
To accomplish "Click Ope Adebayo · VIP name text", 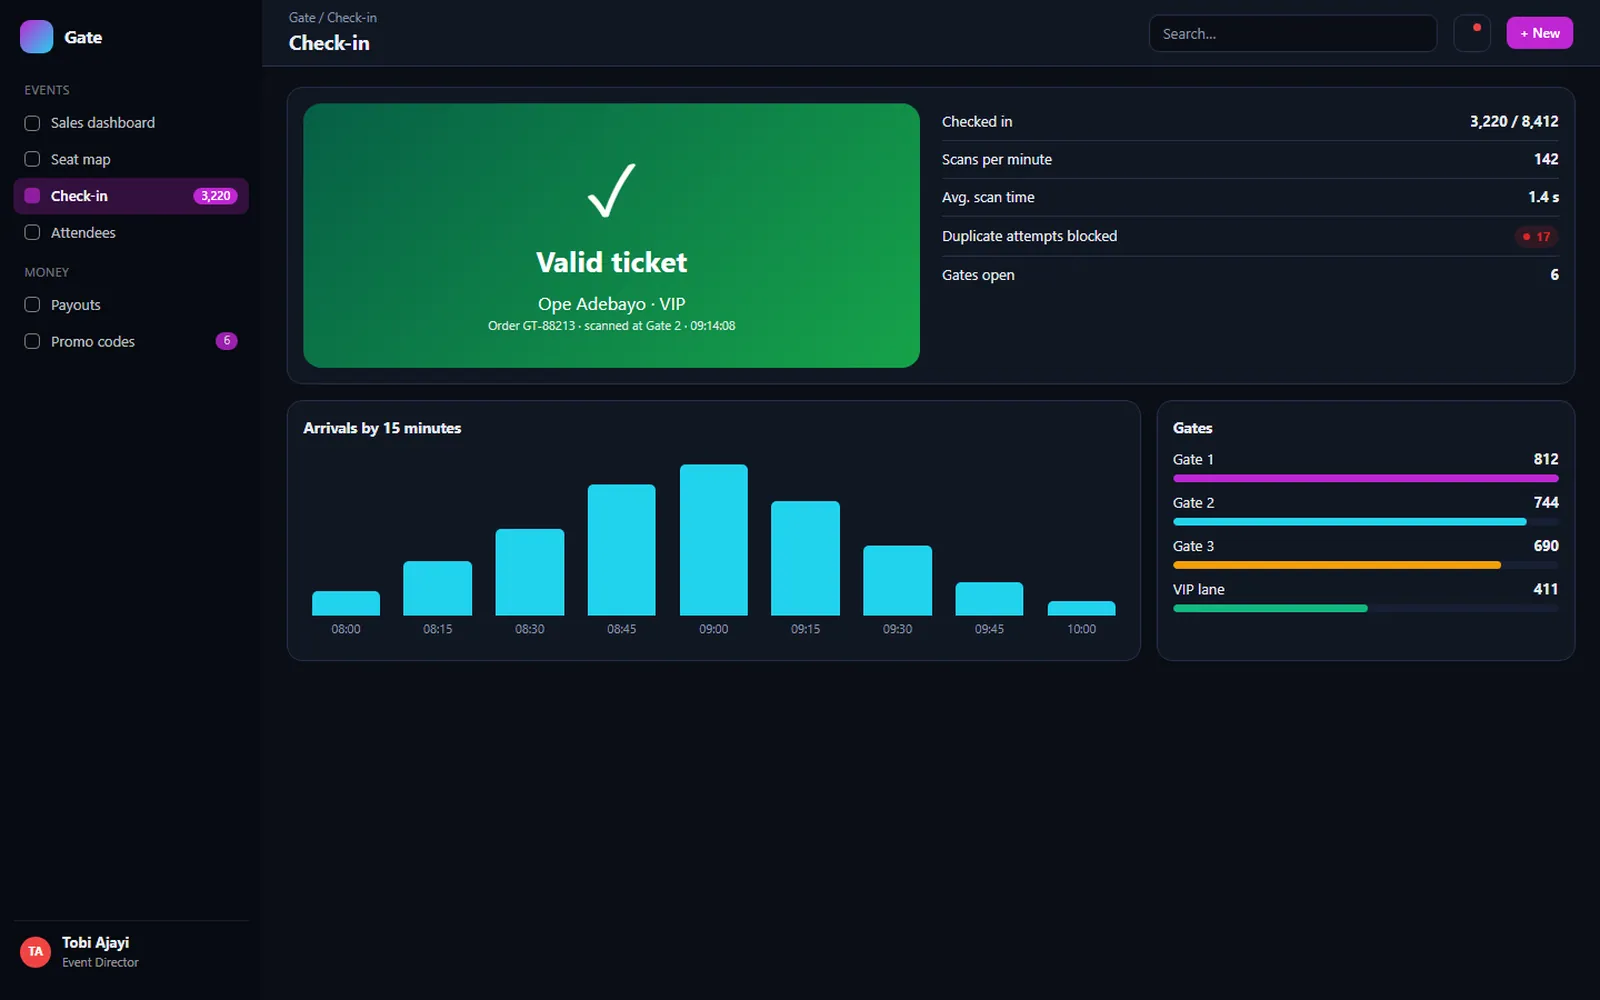I will coord(611,304).
